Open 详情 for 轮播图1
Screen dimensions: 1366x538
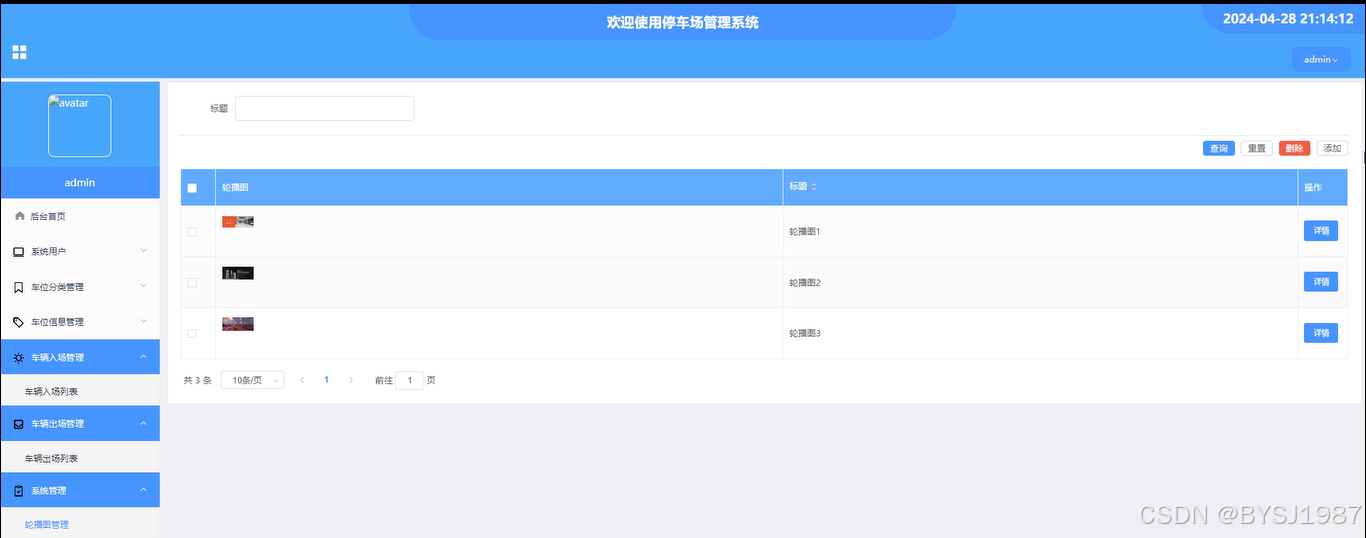click(x=1321, y=231)
